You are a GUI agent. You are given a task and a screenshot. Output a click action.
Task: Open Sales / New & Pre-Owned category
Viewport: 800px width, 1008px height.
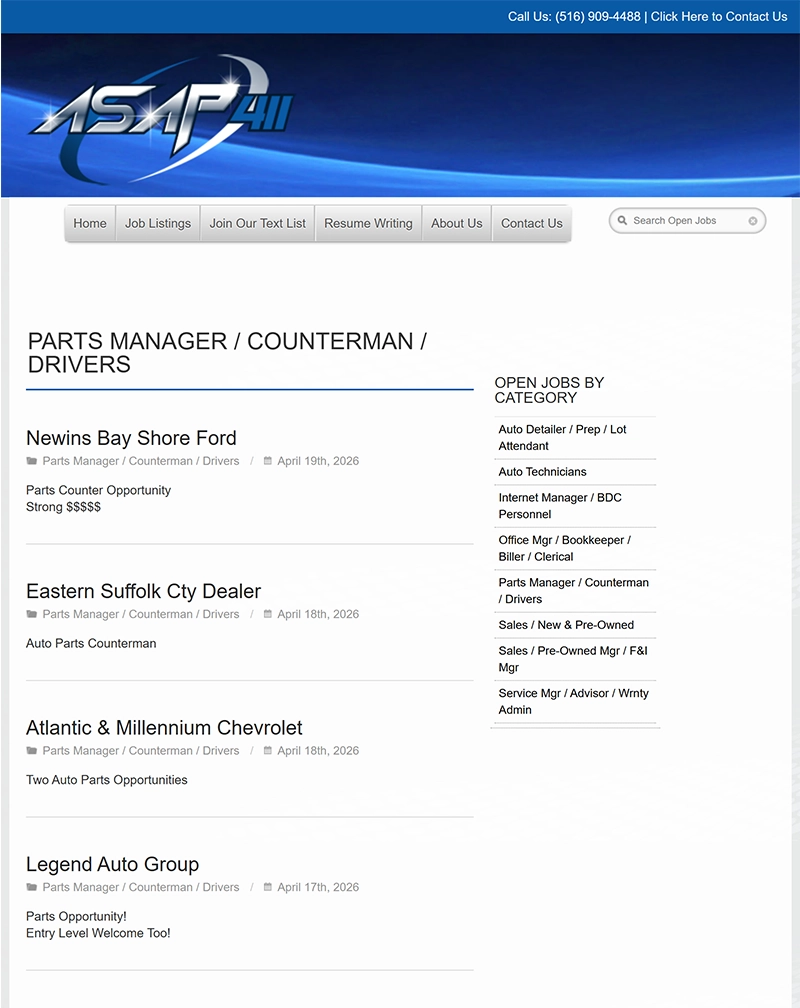tap(566, 625)
